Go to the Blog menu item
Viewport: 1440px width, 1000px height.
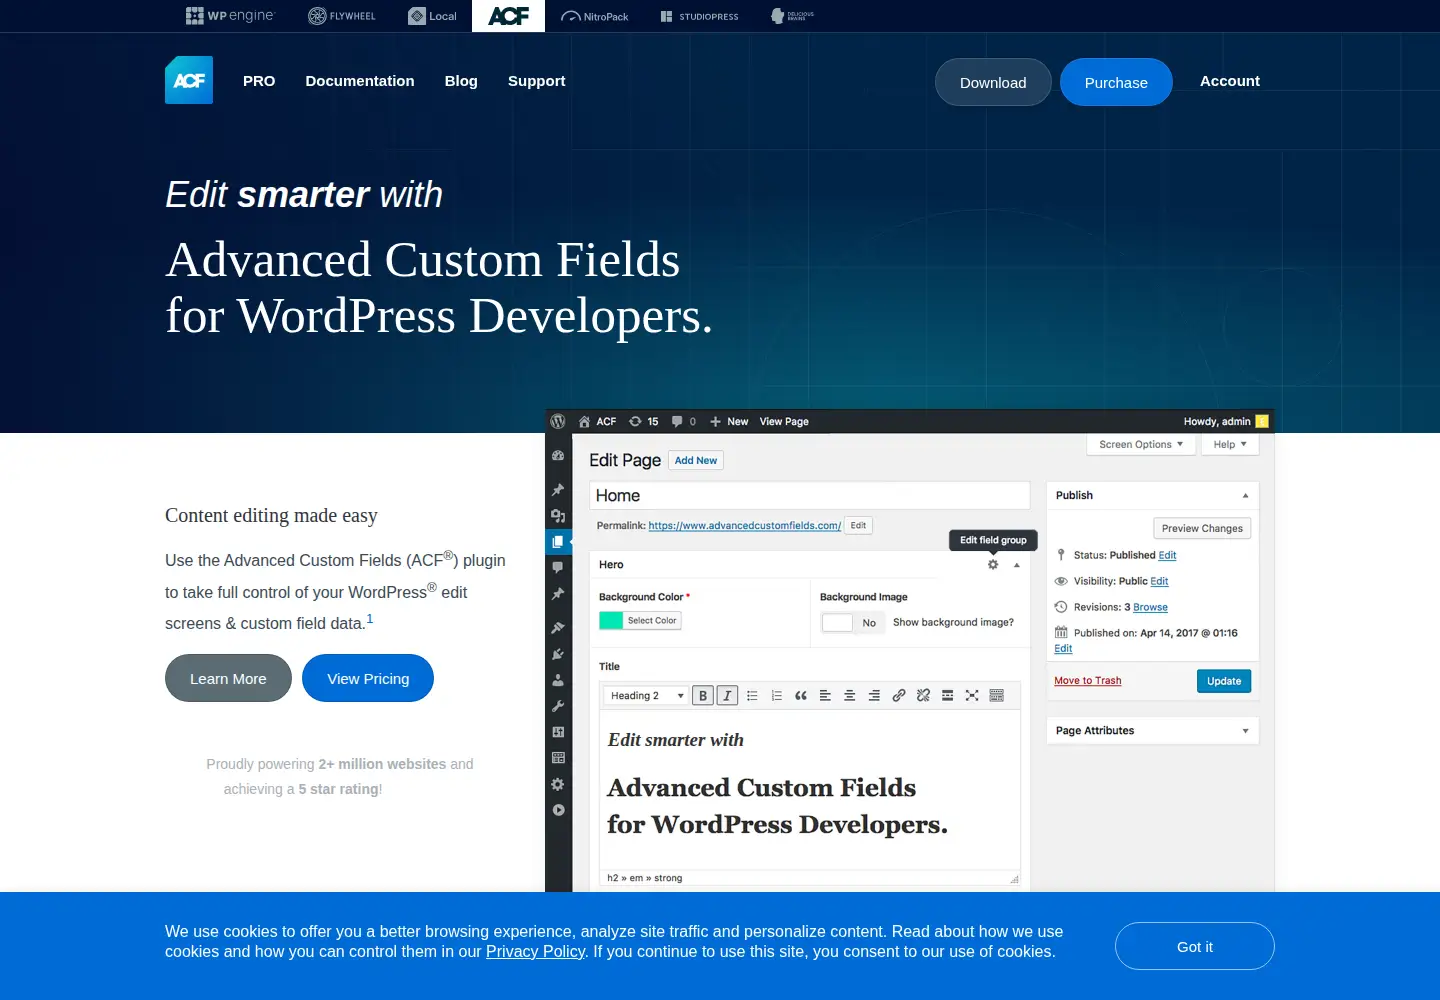click(461, 81)
